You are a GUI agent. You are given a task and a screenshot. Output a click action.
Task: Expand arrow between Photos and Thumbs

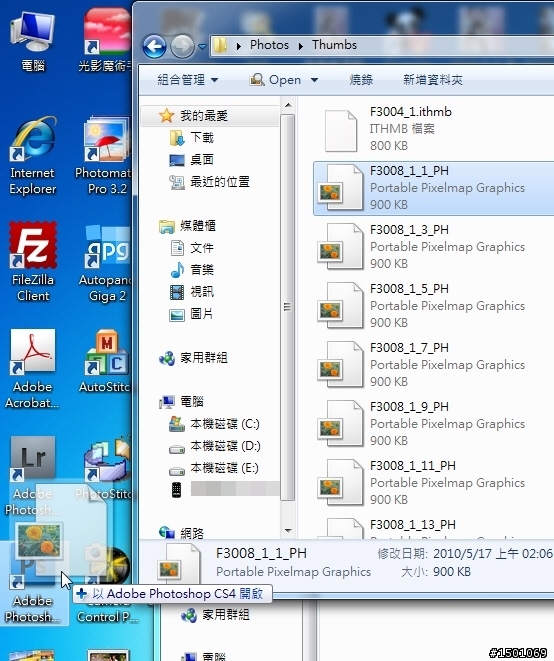tap(301, 46)
